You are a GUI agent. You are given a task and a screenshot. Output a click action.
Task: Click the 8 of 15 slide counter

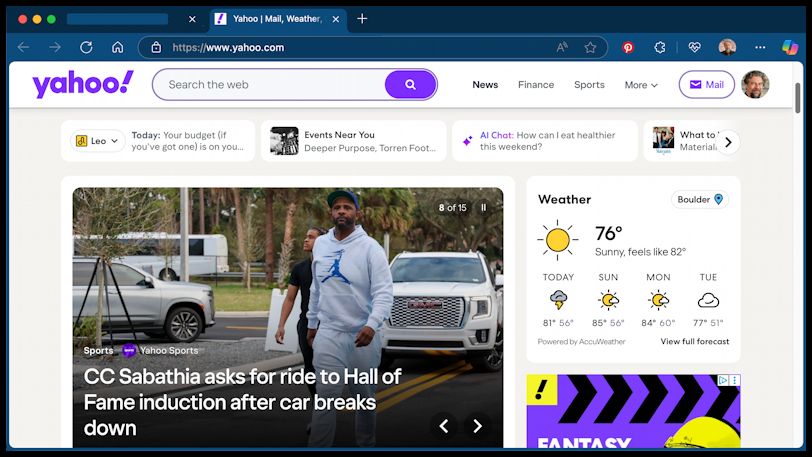[x=453, y=207]
